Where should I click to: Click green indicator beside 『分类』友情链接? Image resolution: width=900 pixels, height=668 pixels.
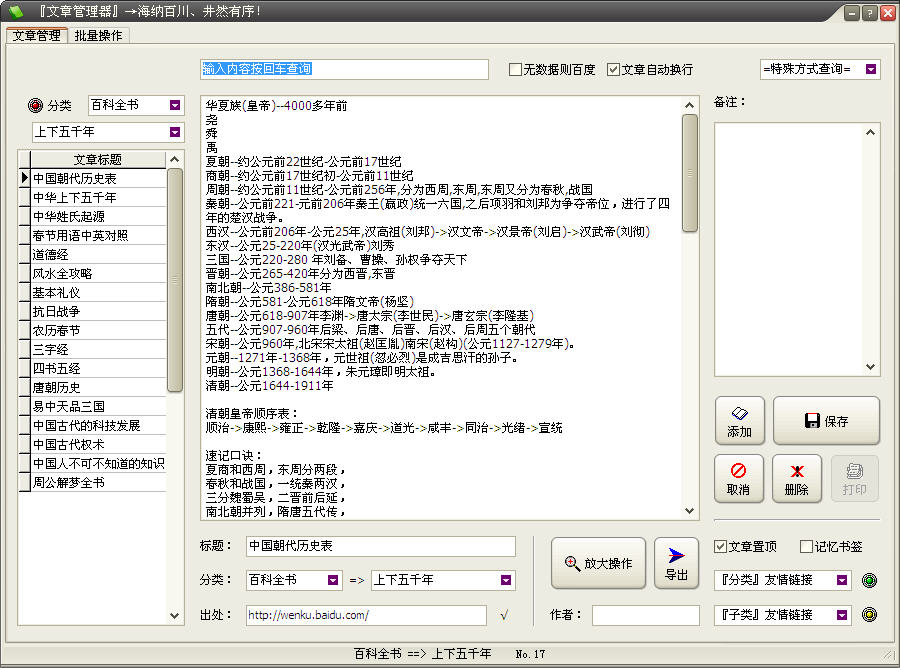869,580
